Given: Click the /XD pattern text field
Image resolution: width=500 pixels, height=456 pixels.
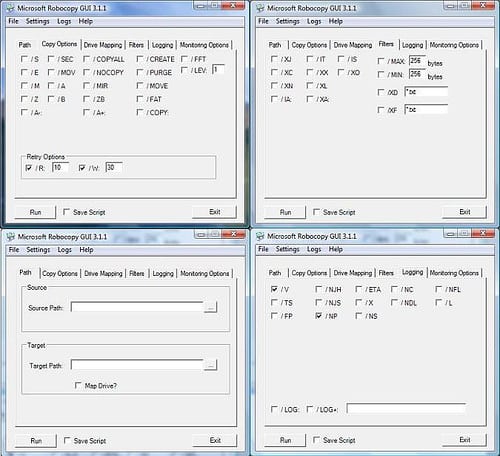Looking at the screenshot, I should 426,92.
